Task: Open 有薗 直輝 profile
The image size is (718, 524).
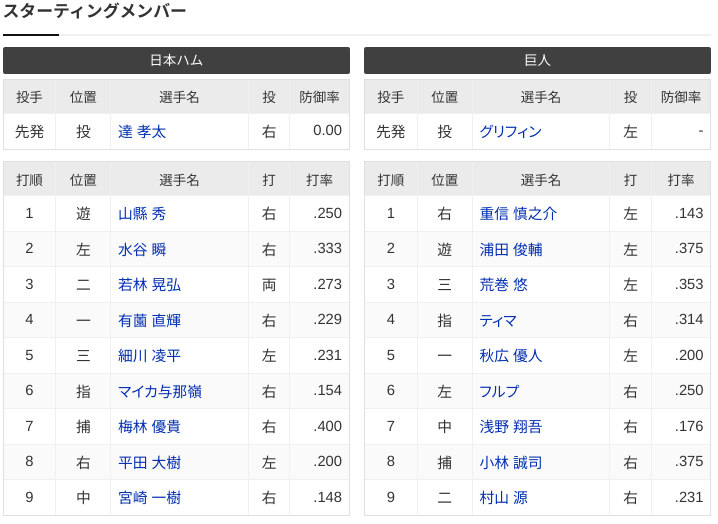Action: (149, 320)
